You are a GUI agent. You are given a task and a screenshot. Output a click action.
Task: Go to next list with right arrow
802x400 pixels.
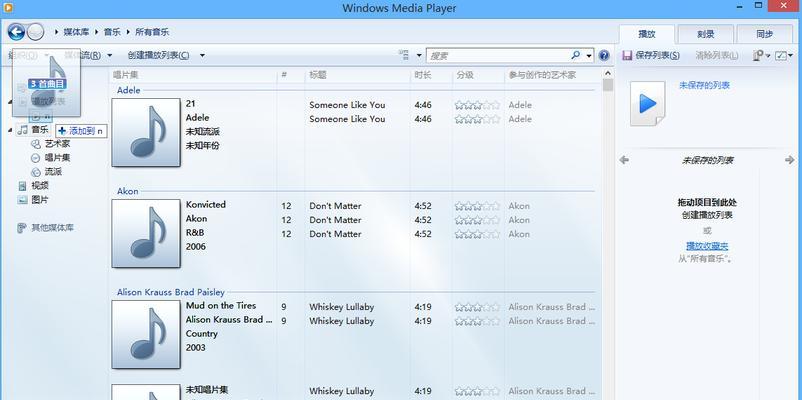789,160
